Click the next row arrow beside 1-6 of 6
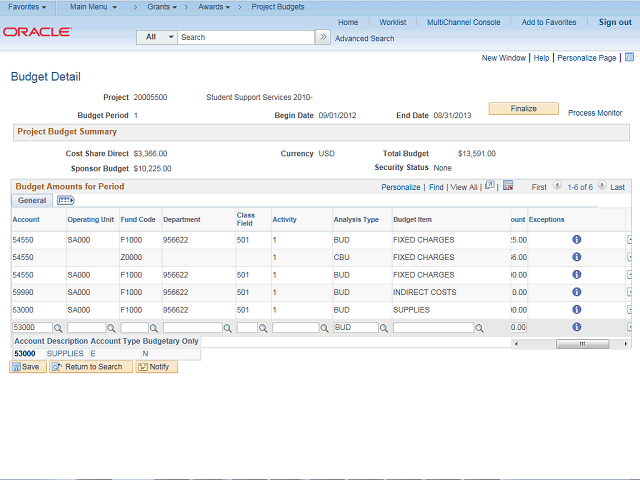Image resolution: width=640 pixels, height=480 pixels. [x=601, y=187]
